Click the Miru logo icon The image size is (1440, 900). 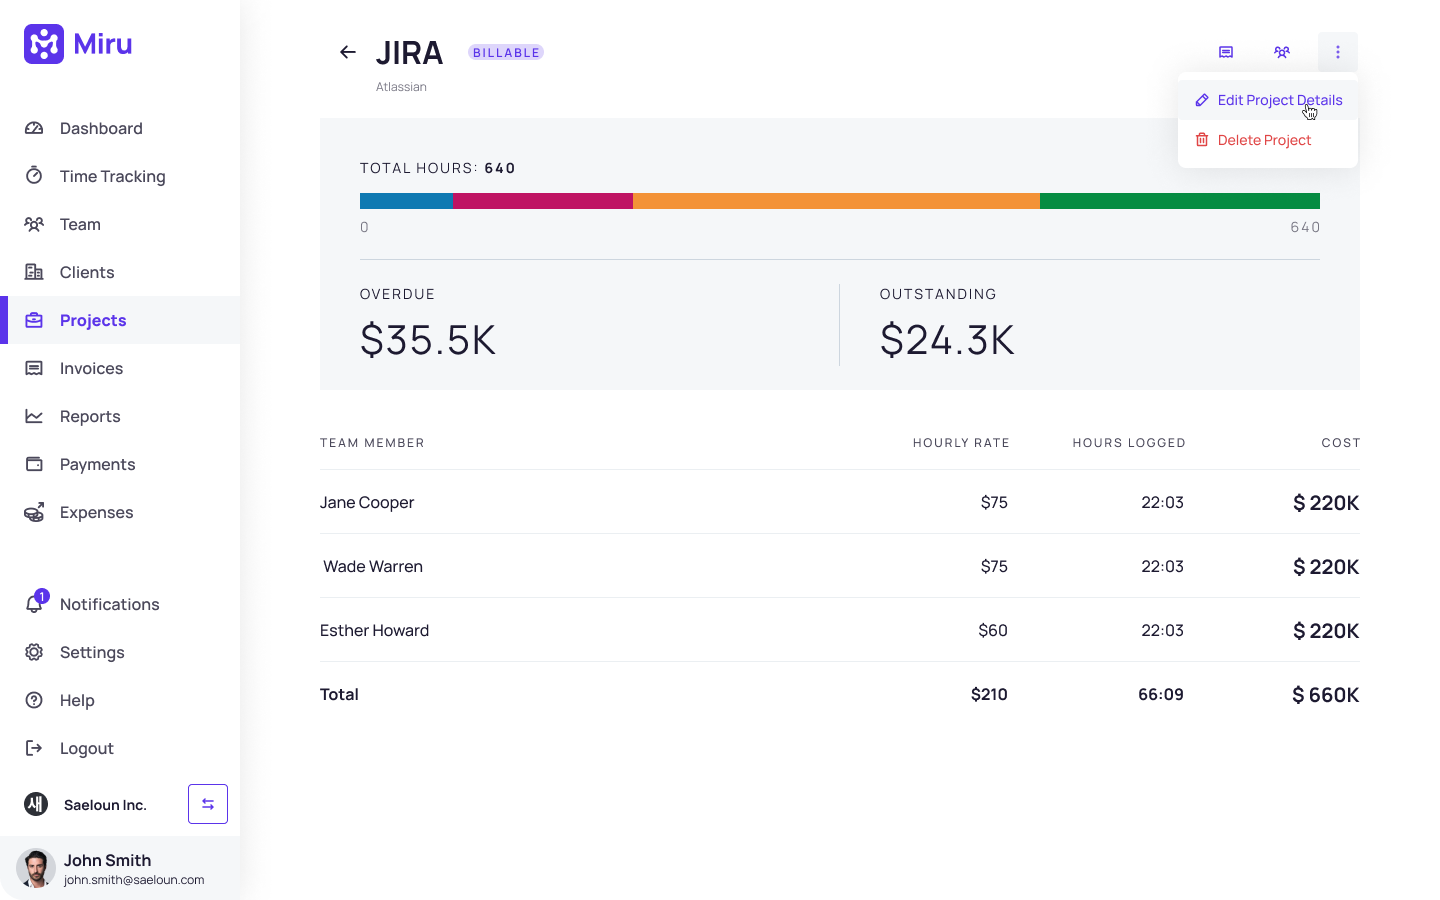[44, 44]
